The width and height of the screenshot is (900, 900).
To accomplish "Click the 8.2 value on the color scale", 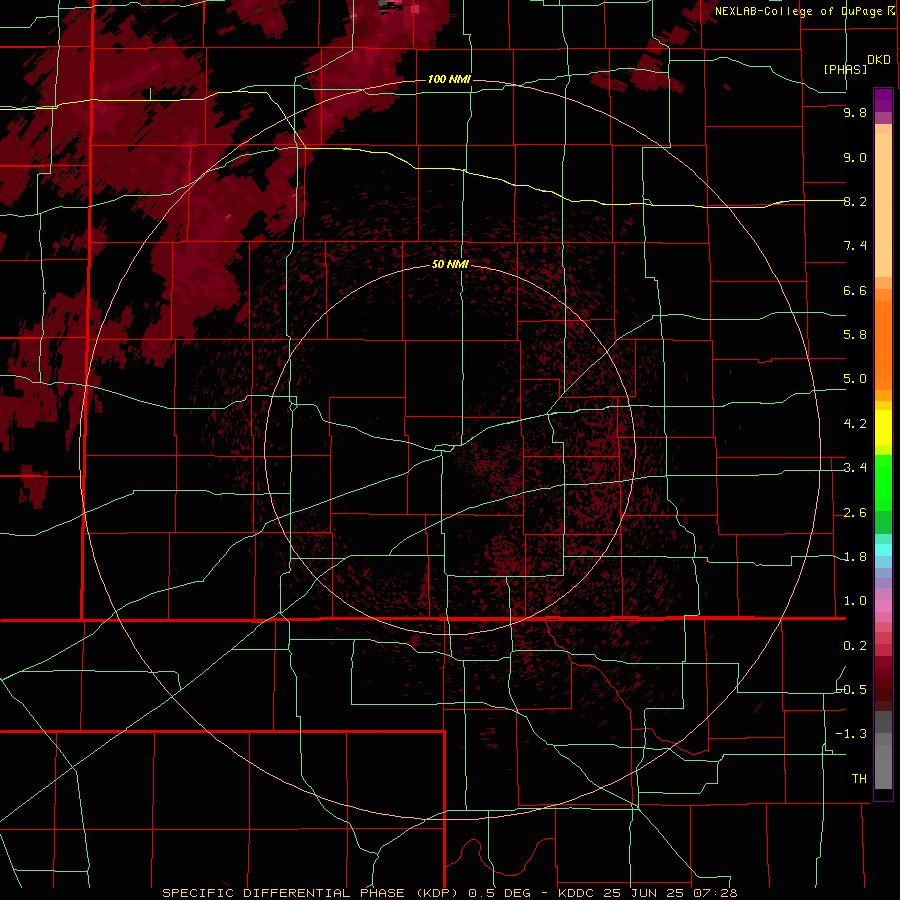I will point(855,201).
